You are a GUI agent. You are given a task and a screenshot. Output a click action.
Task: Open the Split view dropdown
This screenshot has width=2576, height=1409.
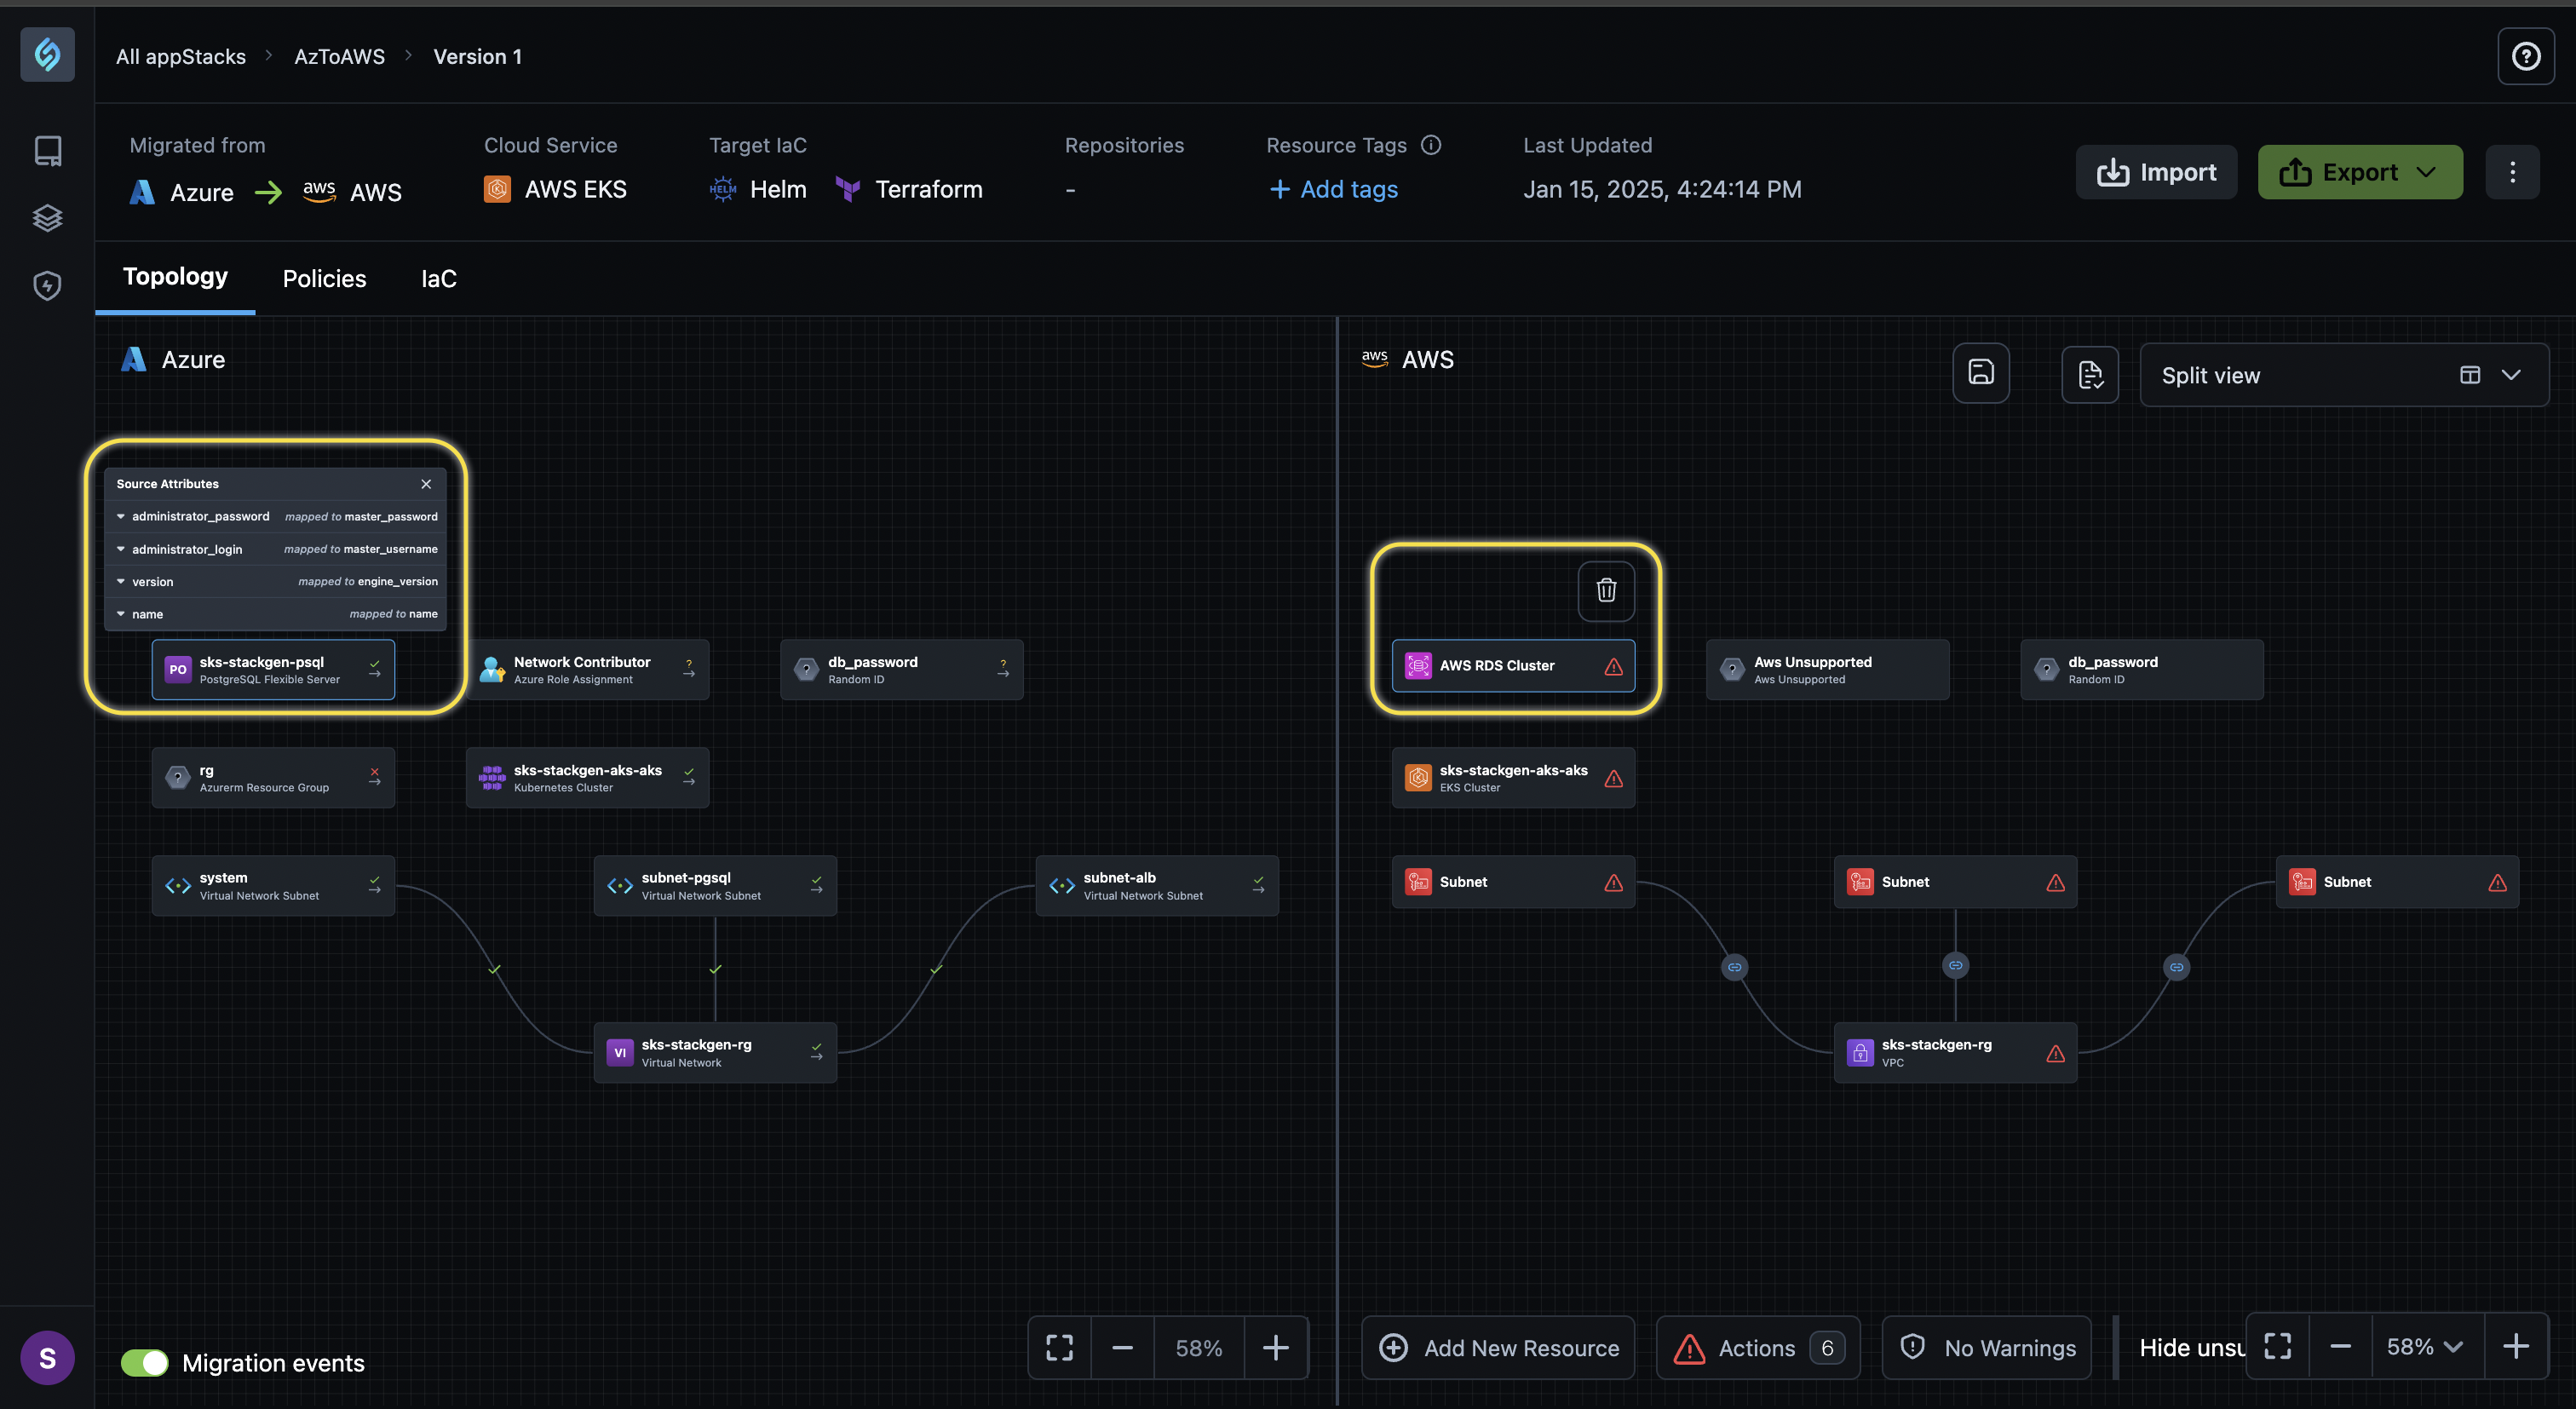pos(2344,375)
